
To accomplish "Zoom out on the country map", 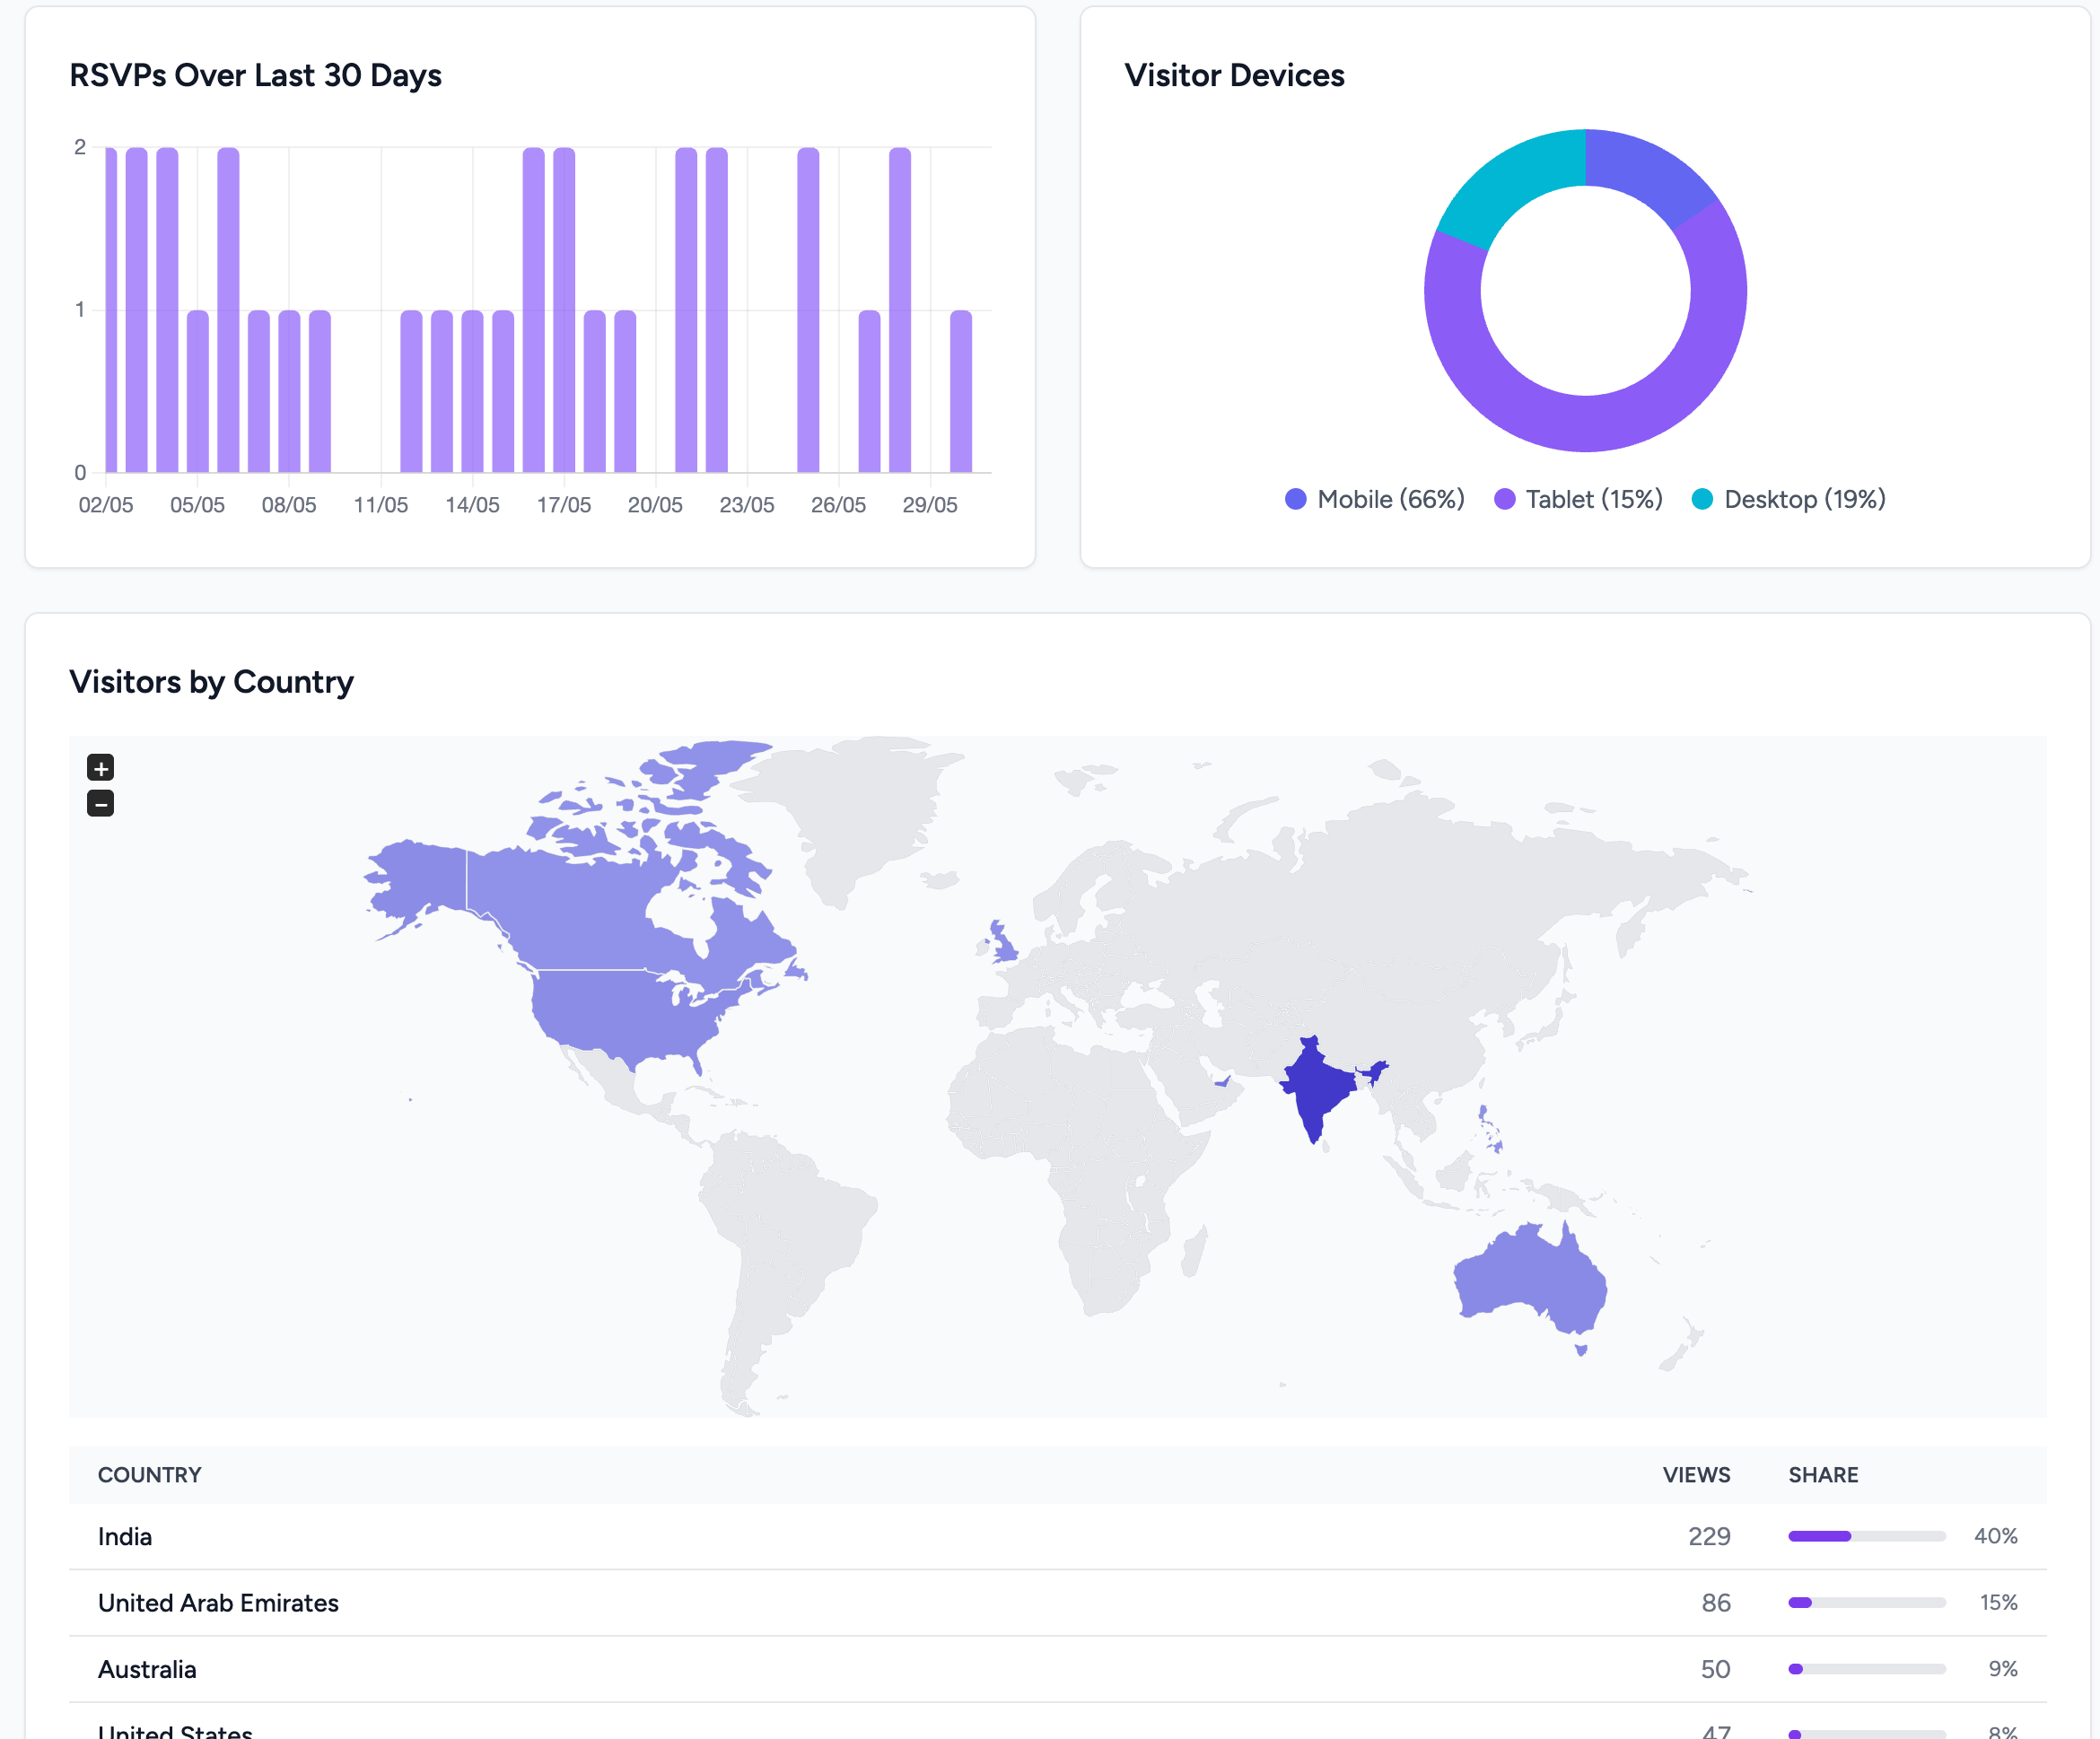I will [100, 803].
